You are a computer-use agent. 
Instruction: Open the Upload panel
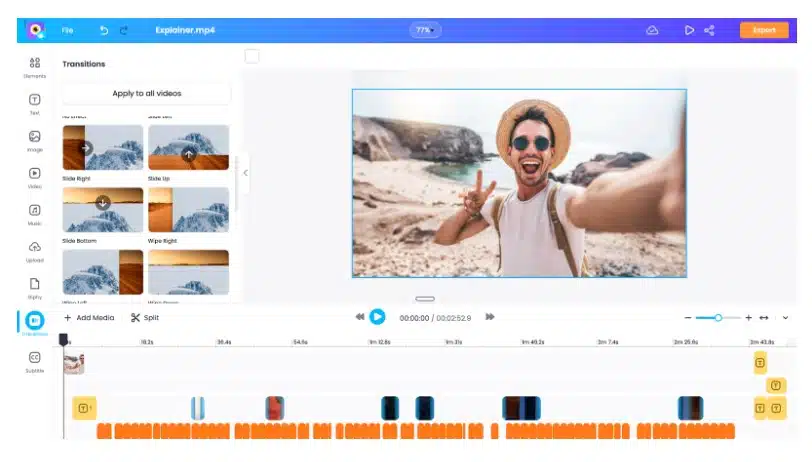tap(34, 250)
